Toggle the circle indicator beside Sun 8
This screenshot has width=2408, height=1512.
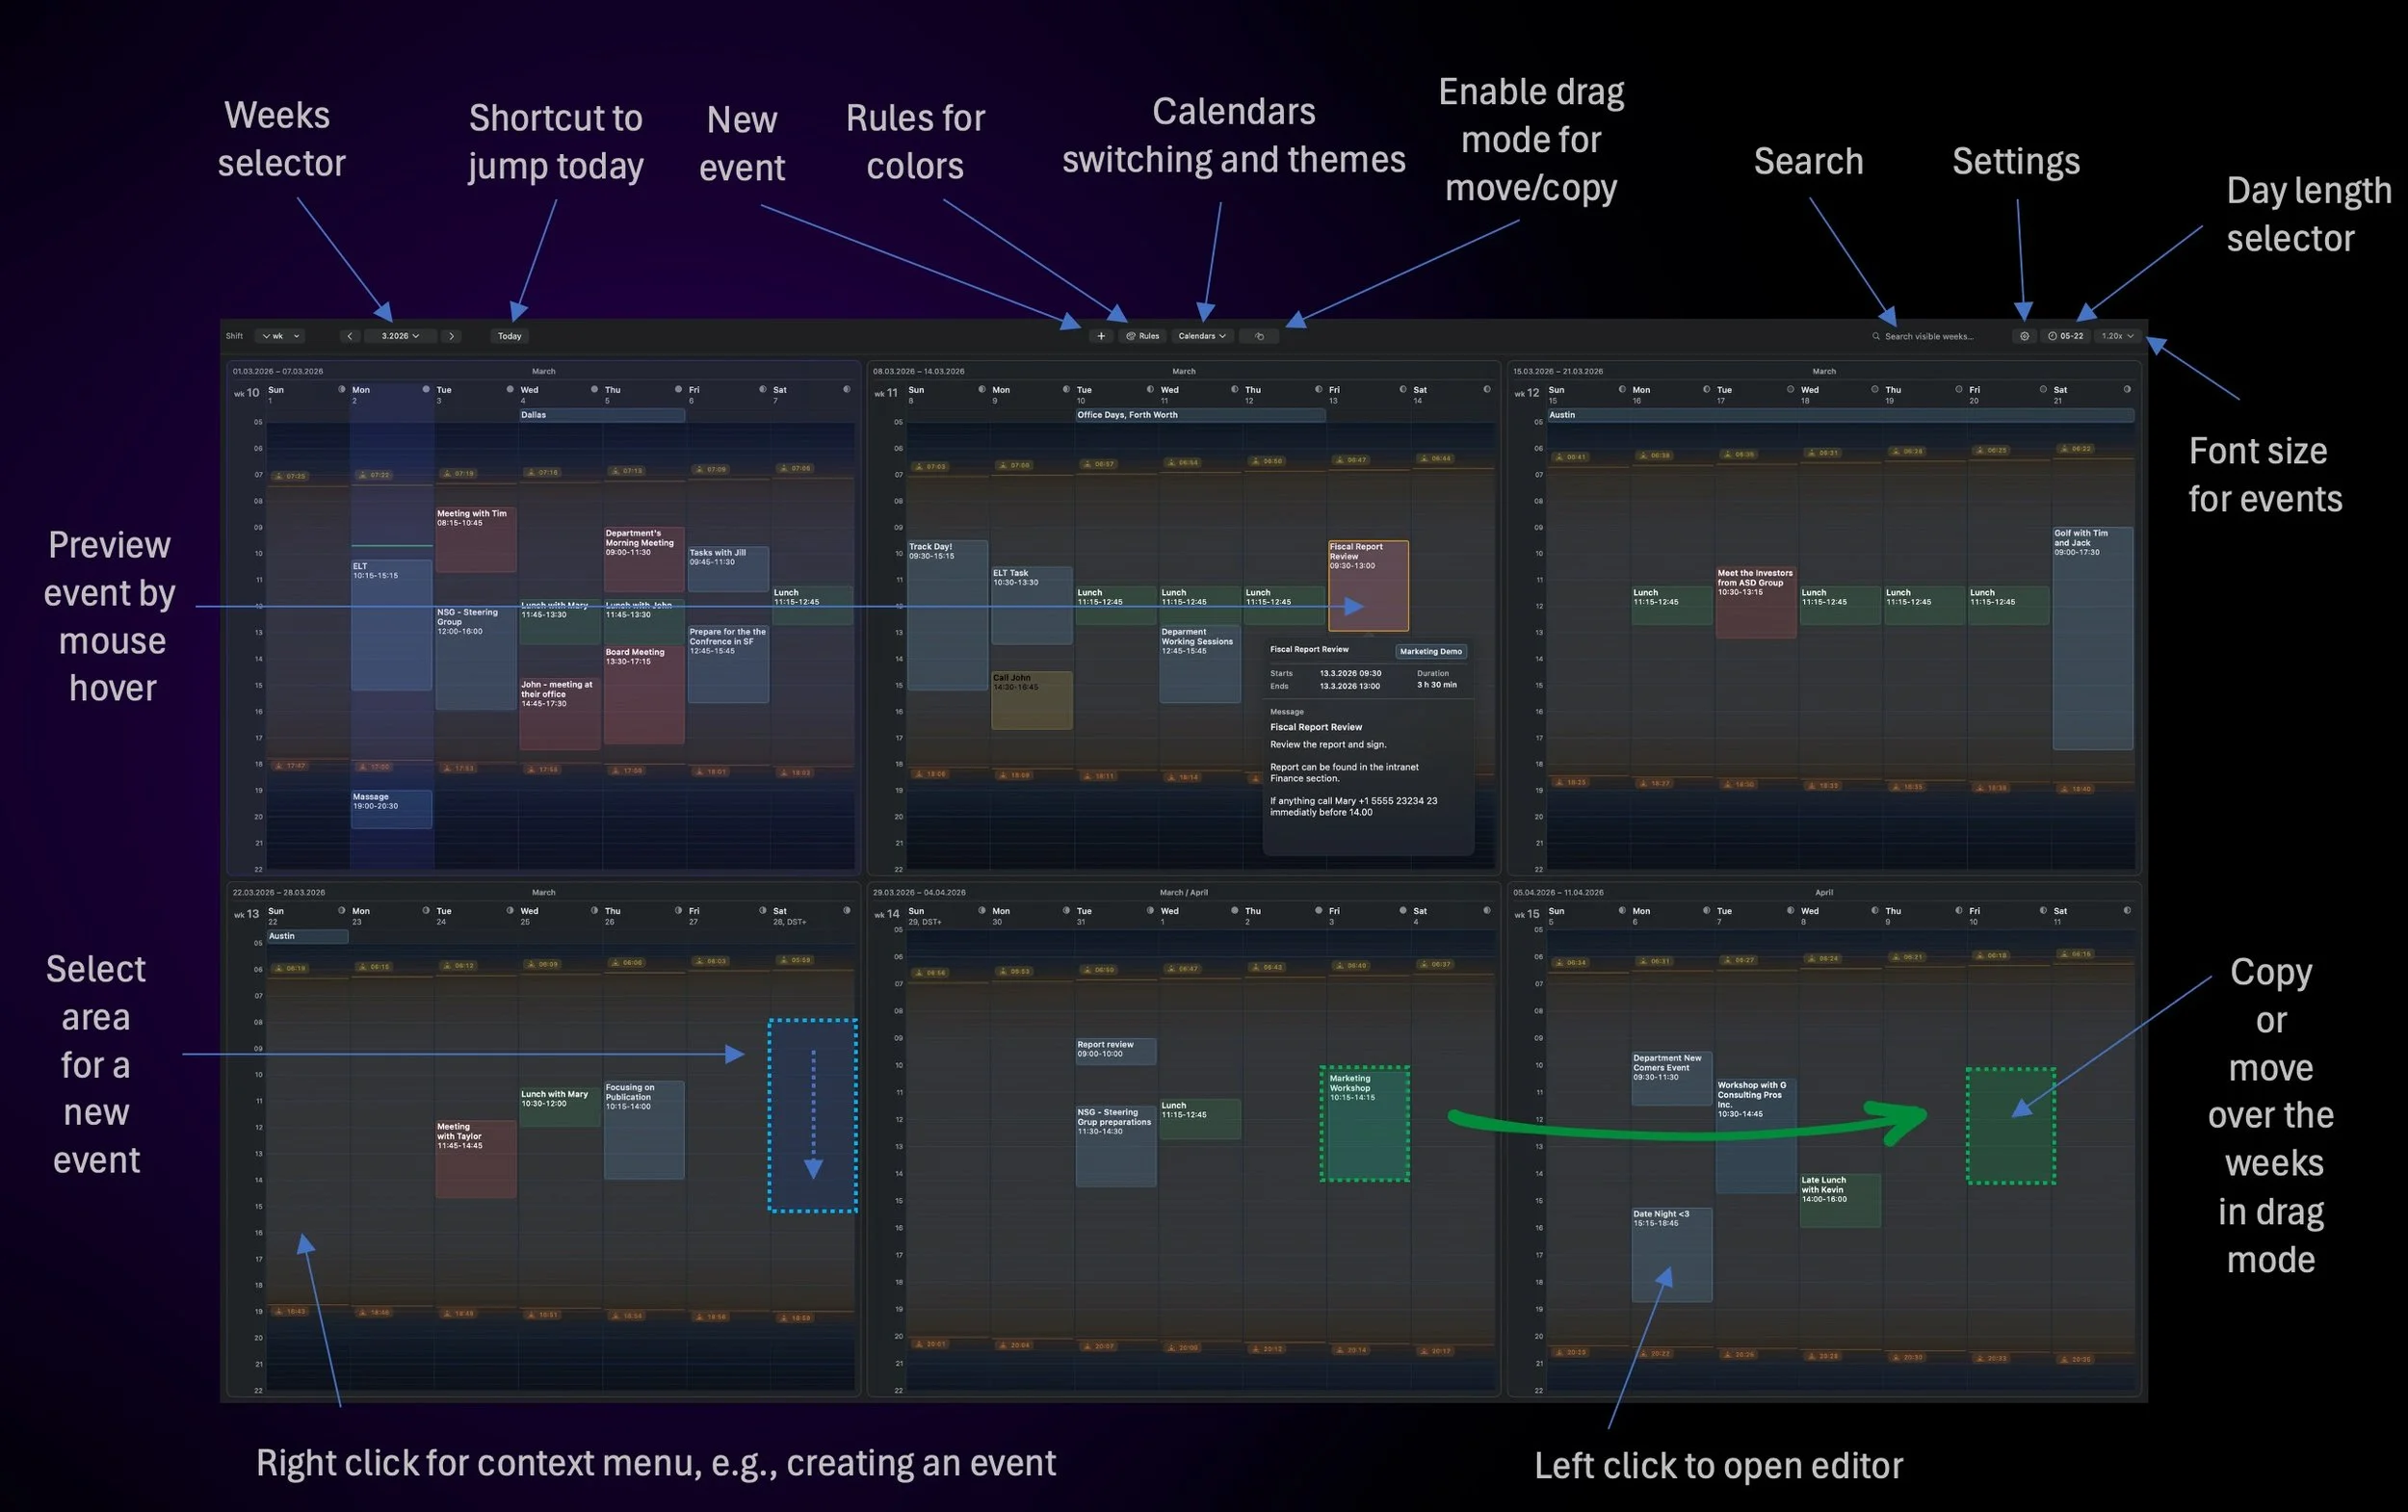pos(983,390)
